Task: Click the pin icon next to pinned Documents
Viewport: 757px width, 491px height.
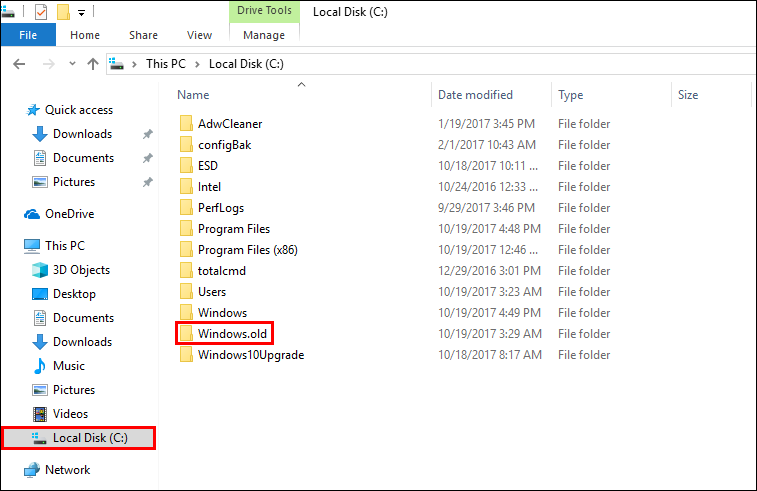Action: tap(148, 158)
